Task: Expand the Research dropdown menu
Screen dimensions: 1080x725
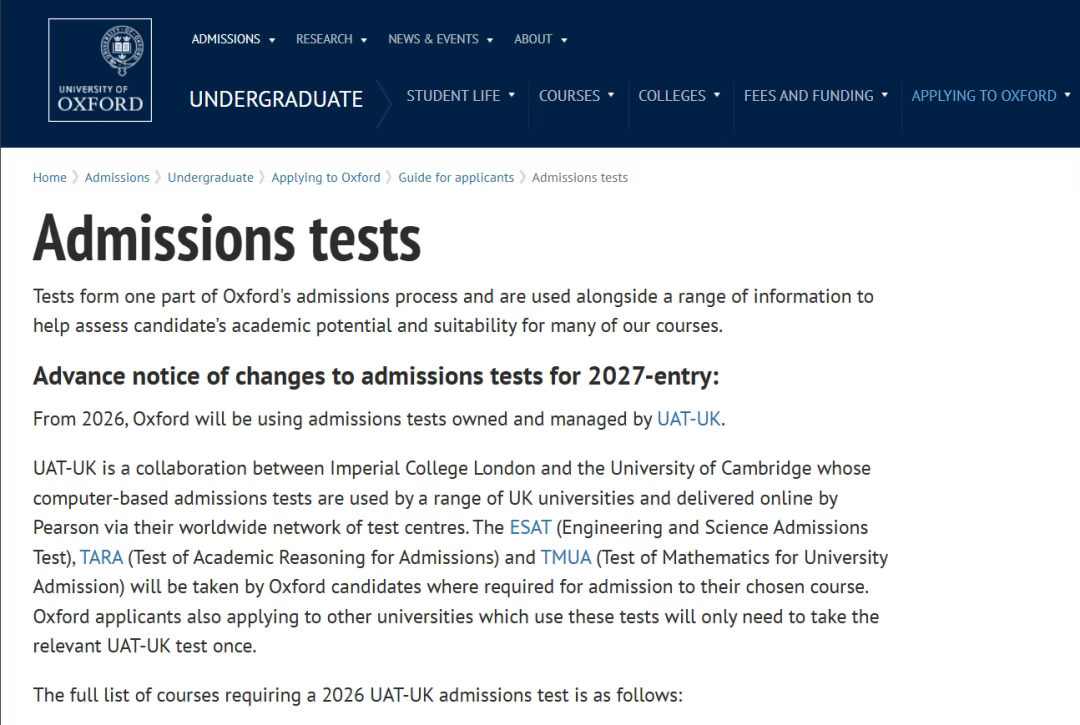Action: pos(331,39)
